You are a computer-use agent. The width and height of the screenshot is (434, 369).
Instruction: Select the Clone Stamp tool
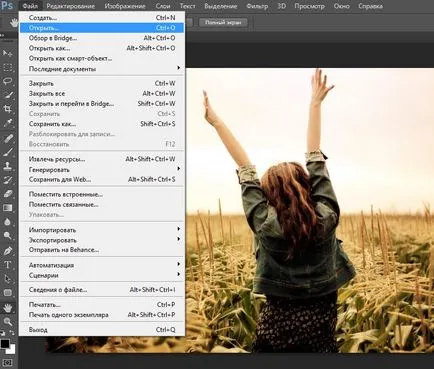(x=7, y=166)
